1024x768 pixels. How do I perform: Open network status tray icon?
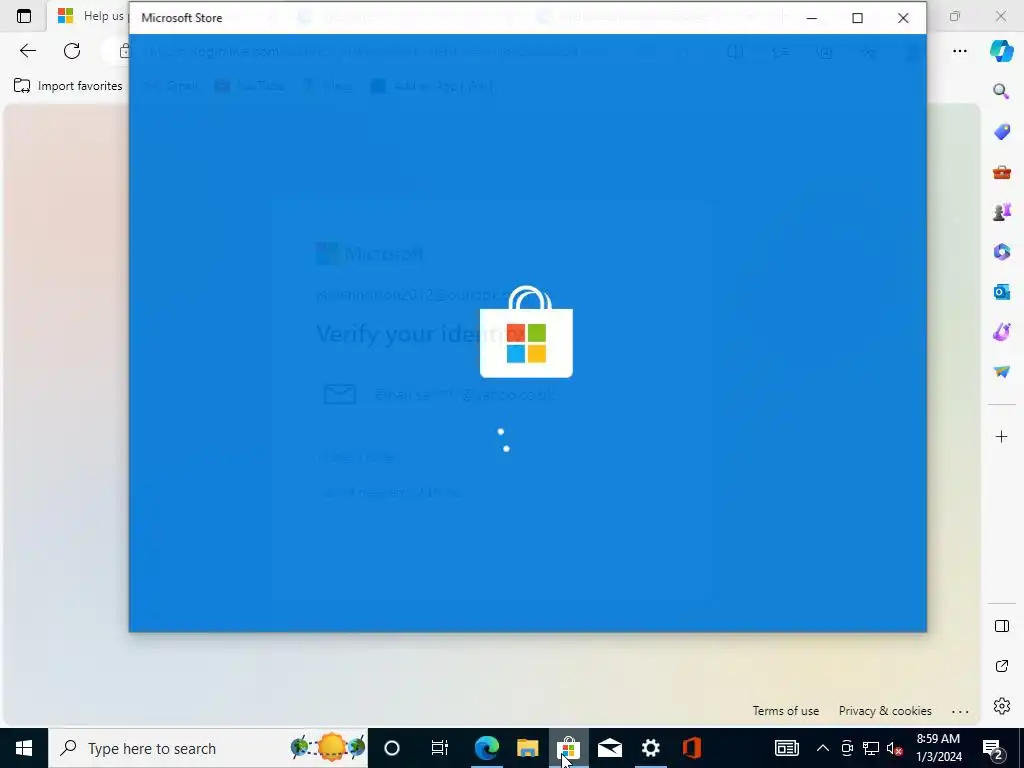[x=871, y=748]
